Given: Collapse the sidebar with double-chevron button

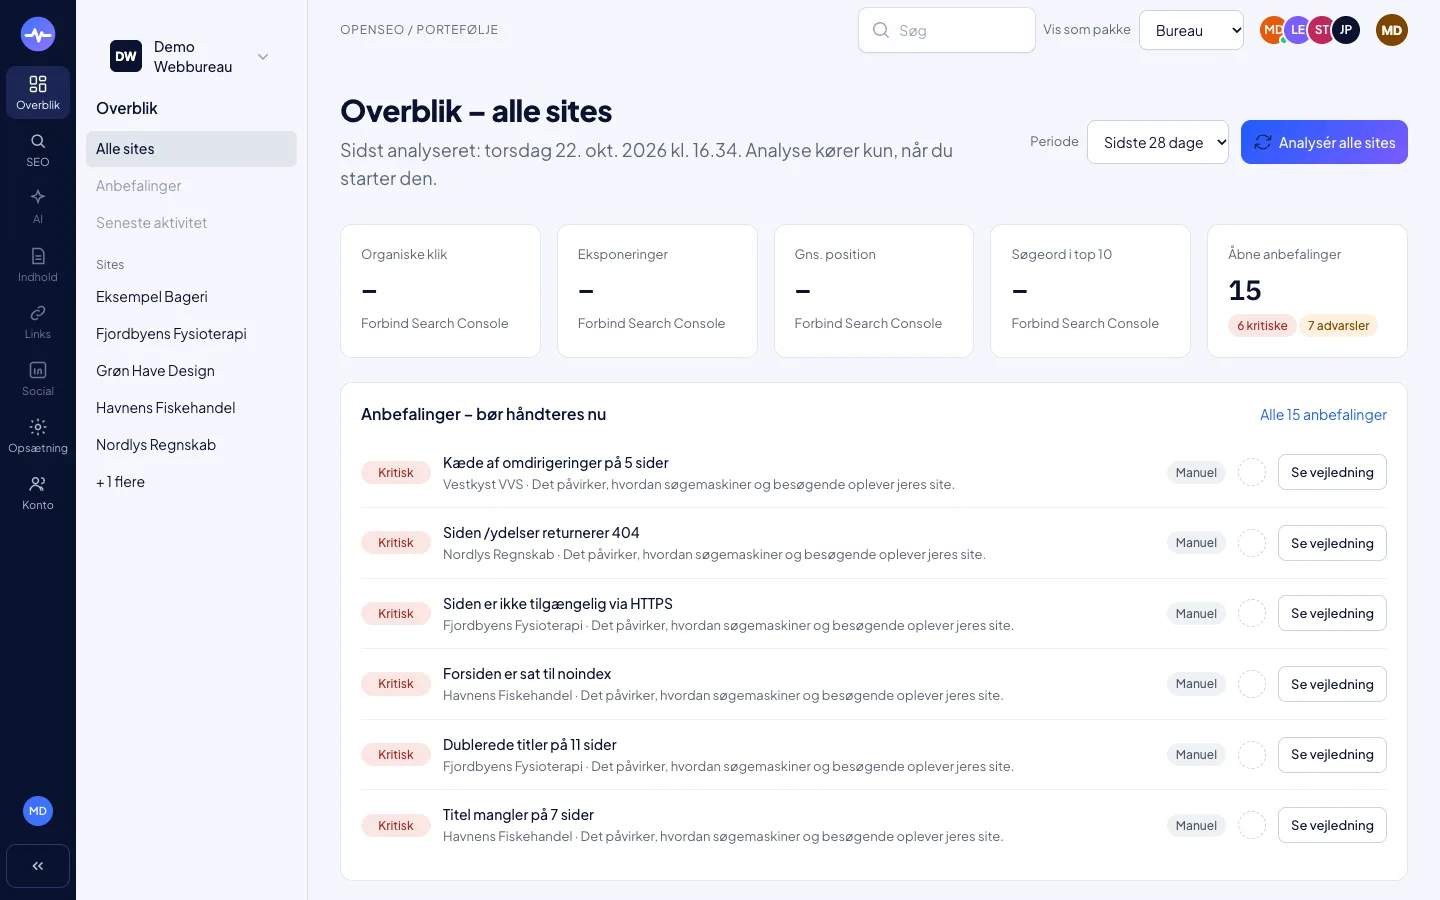Looking at the screenshot, I should point(38,866).
